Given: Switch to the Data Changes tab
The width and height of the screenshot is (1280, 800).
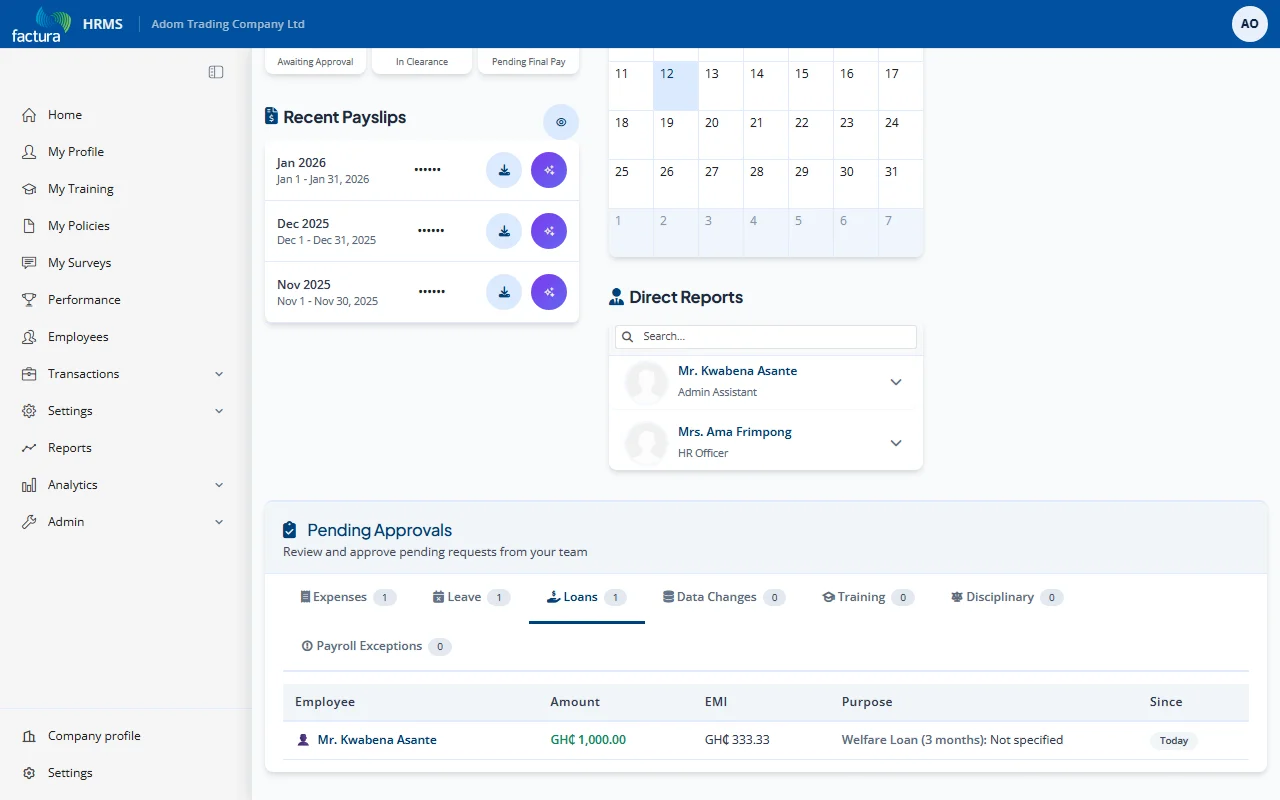Looking at the screenshot, I should [x=724, y=597].
